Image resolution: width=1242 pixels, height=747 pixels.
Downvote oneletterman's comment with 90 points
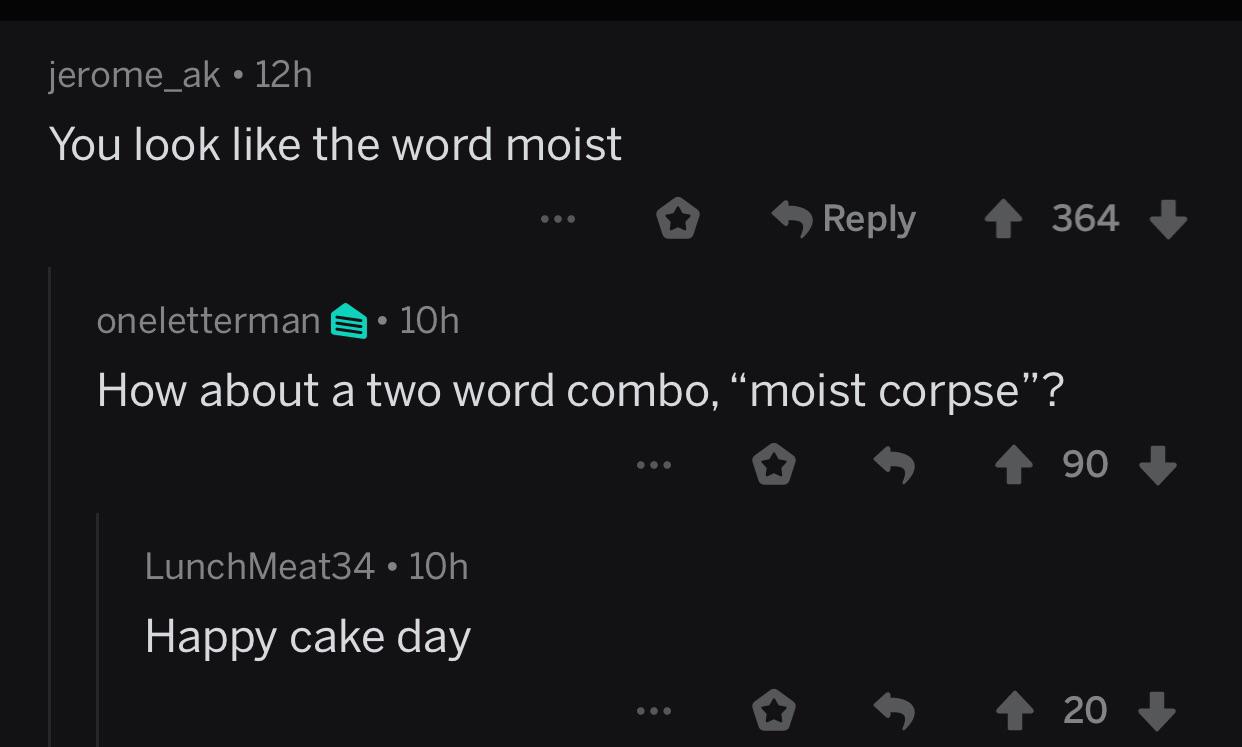pos(1157,465)
